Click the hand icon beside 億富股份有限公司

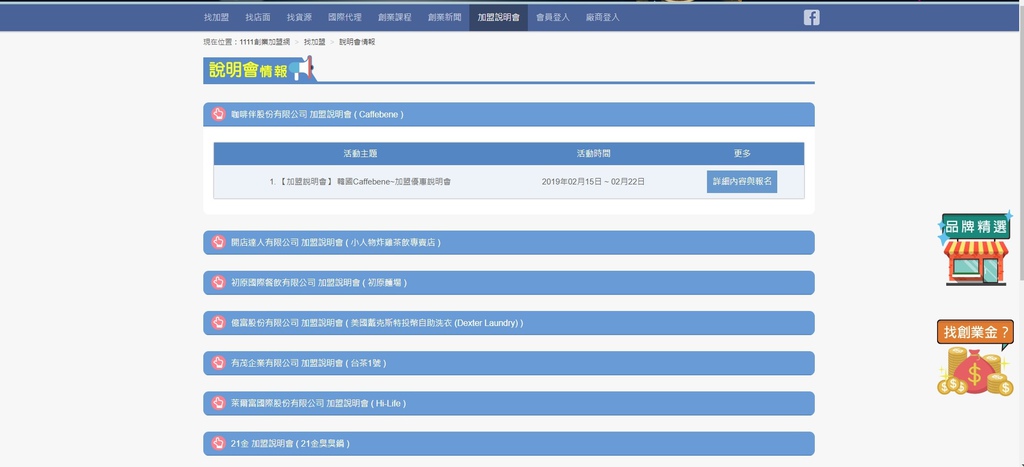[x=218, y=323]
